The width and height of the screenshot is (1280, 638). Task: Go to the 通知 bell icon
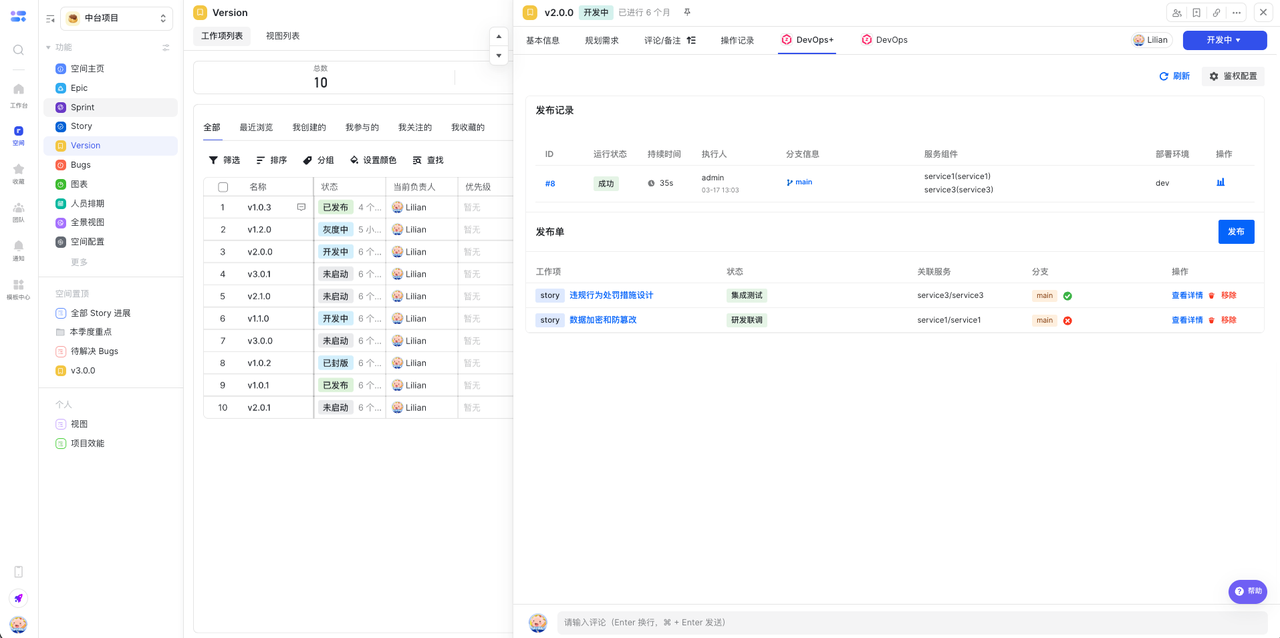[x=18, y=246]
